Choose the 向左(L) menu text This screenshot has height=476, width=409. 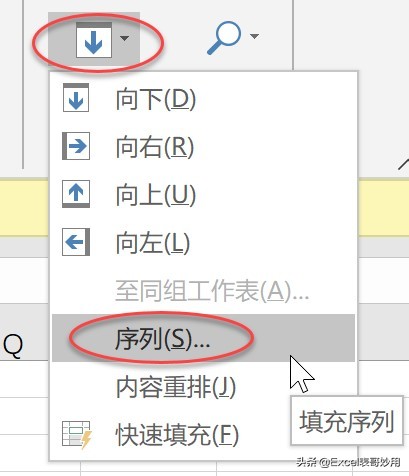click(153, 243)
